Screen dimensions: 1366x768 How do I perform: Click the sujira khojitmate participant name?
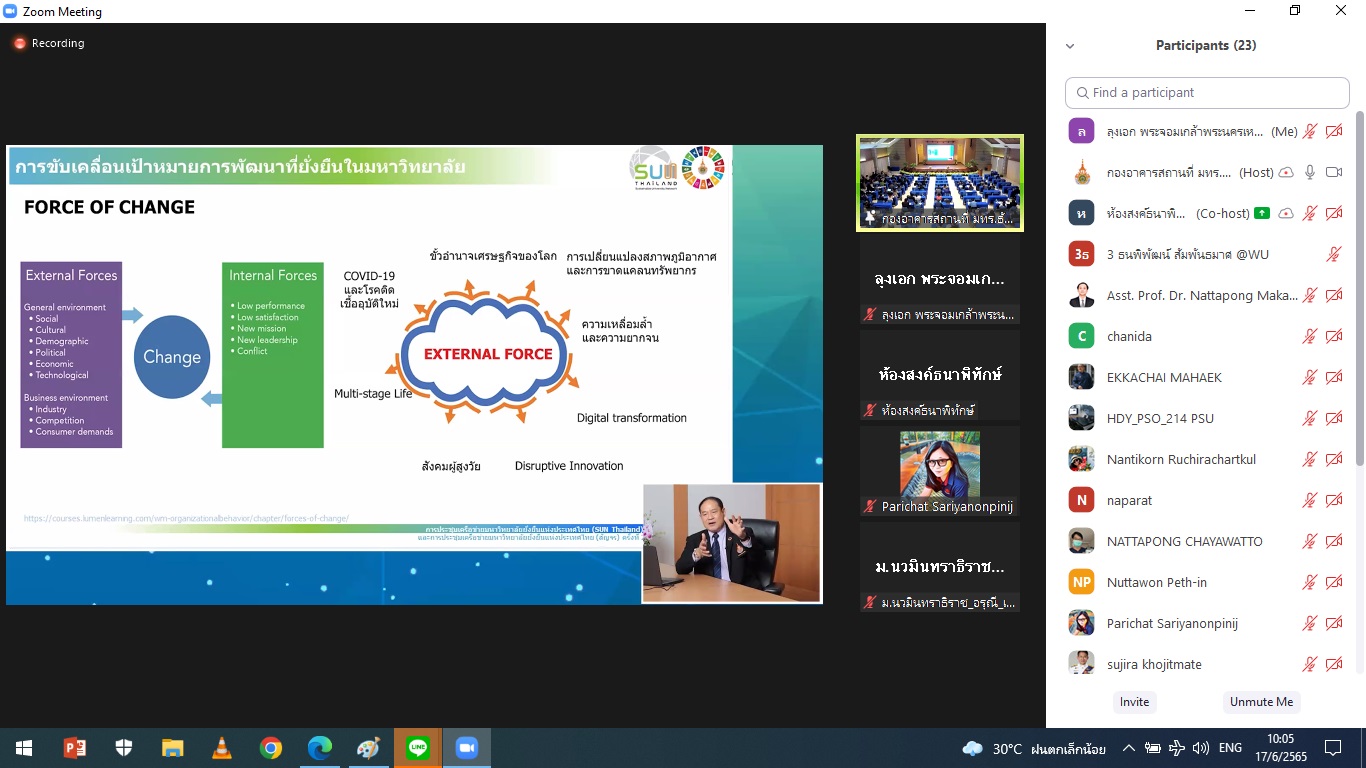pyautogui.click(x=1154, y=664)
